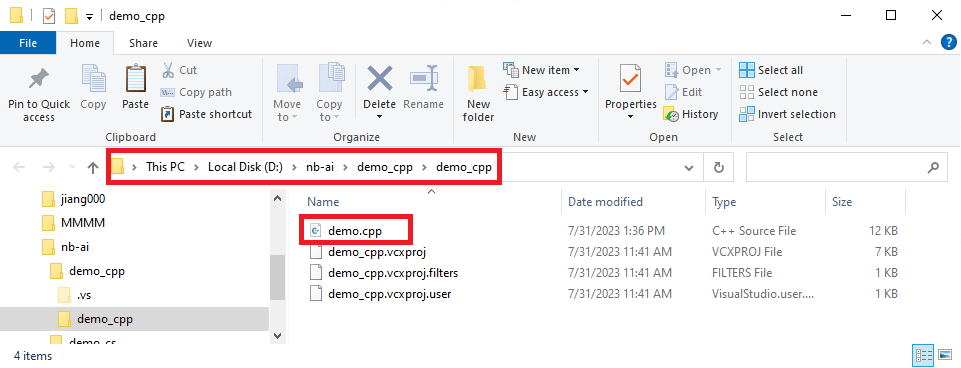Switch to the View ribbon tab
The height and width of the screenshot is (368, 961).
199,43
